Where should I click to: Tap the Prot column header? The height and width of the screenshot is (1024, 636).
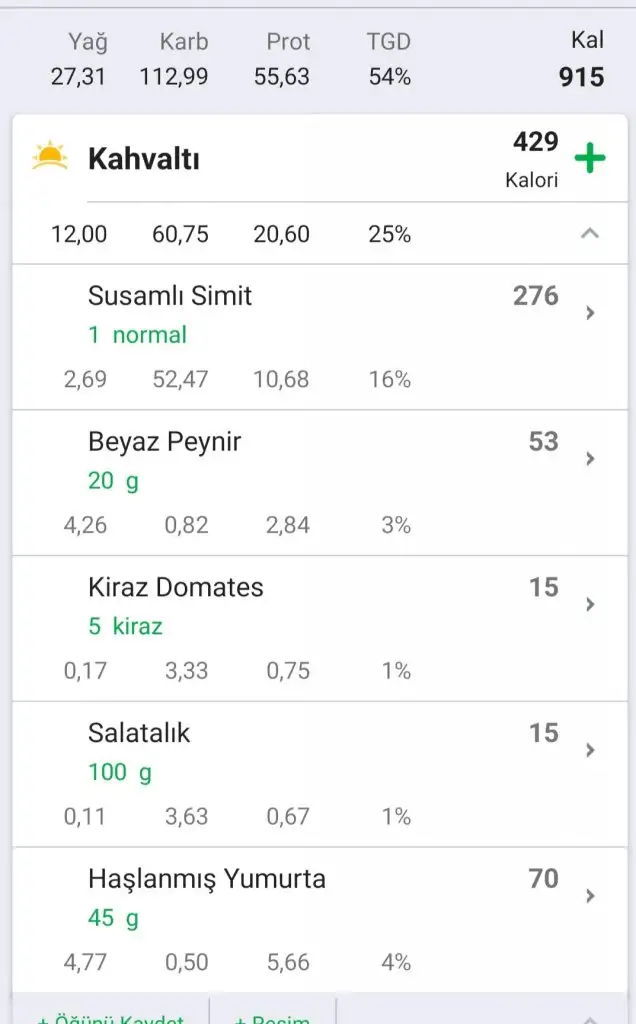click(x=288, y=42)
